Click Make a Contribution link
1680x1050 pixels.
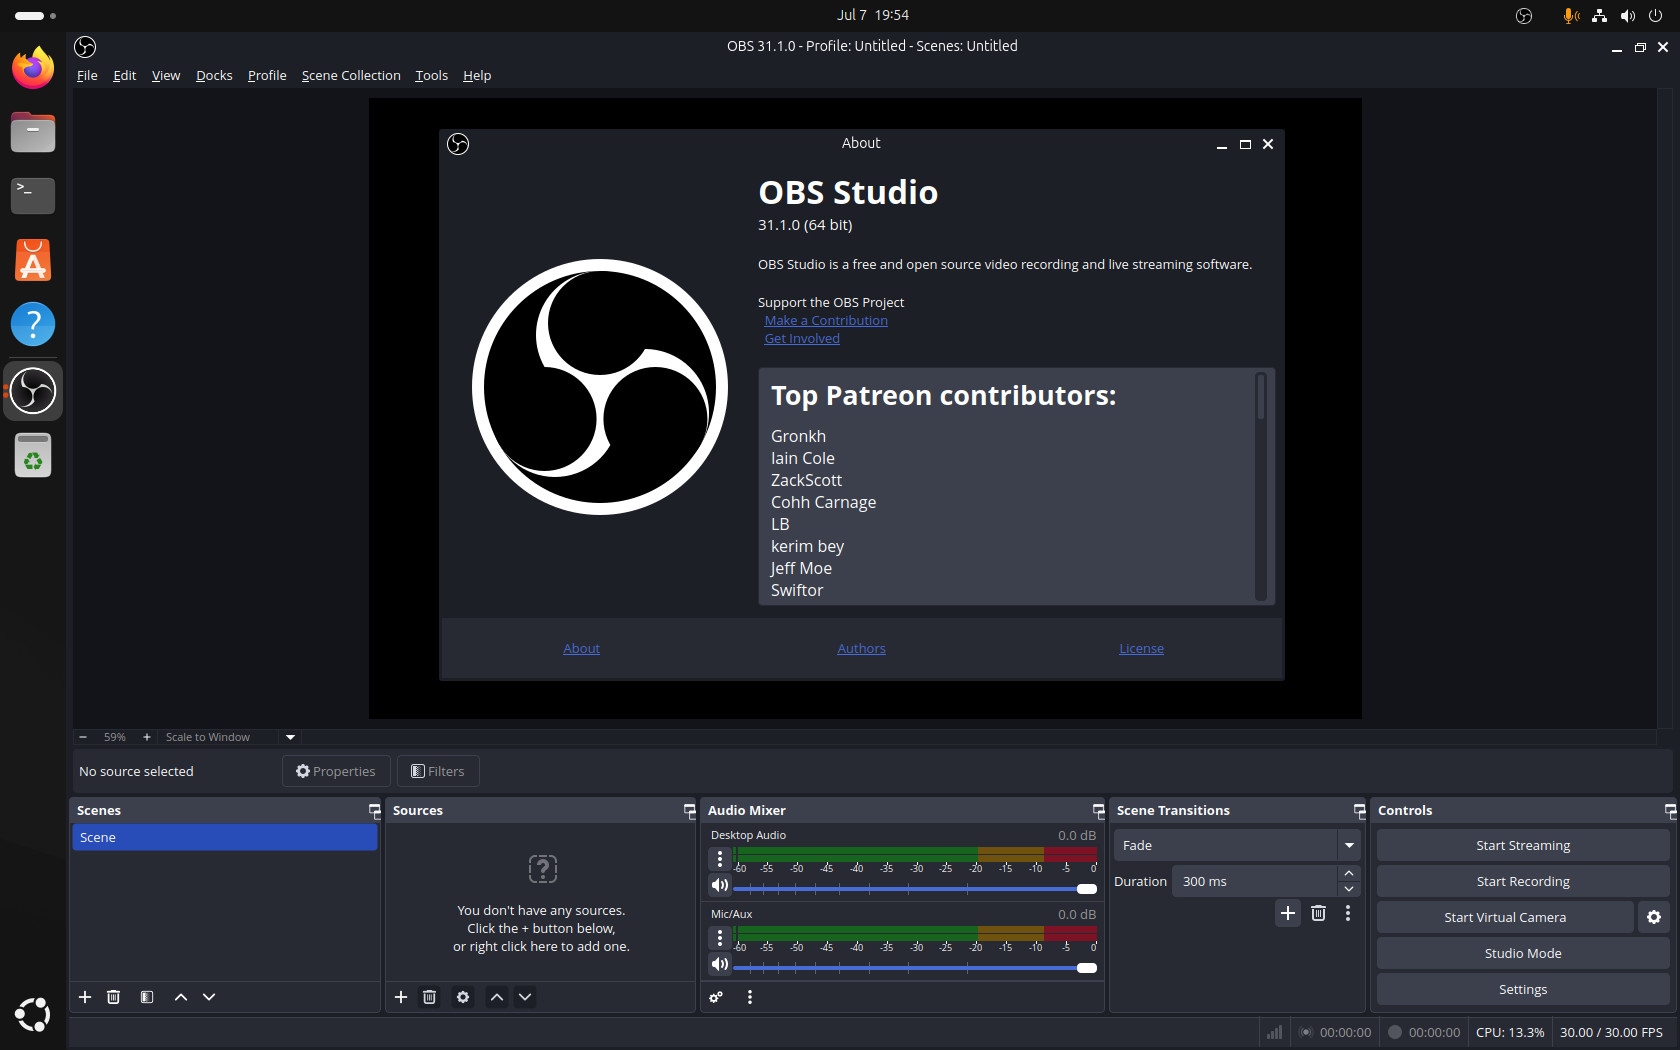point(826,320)
